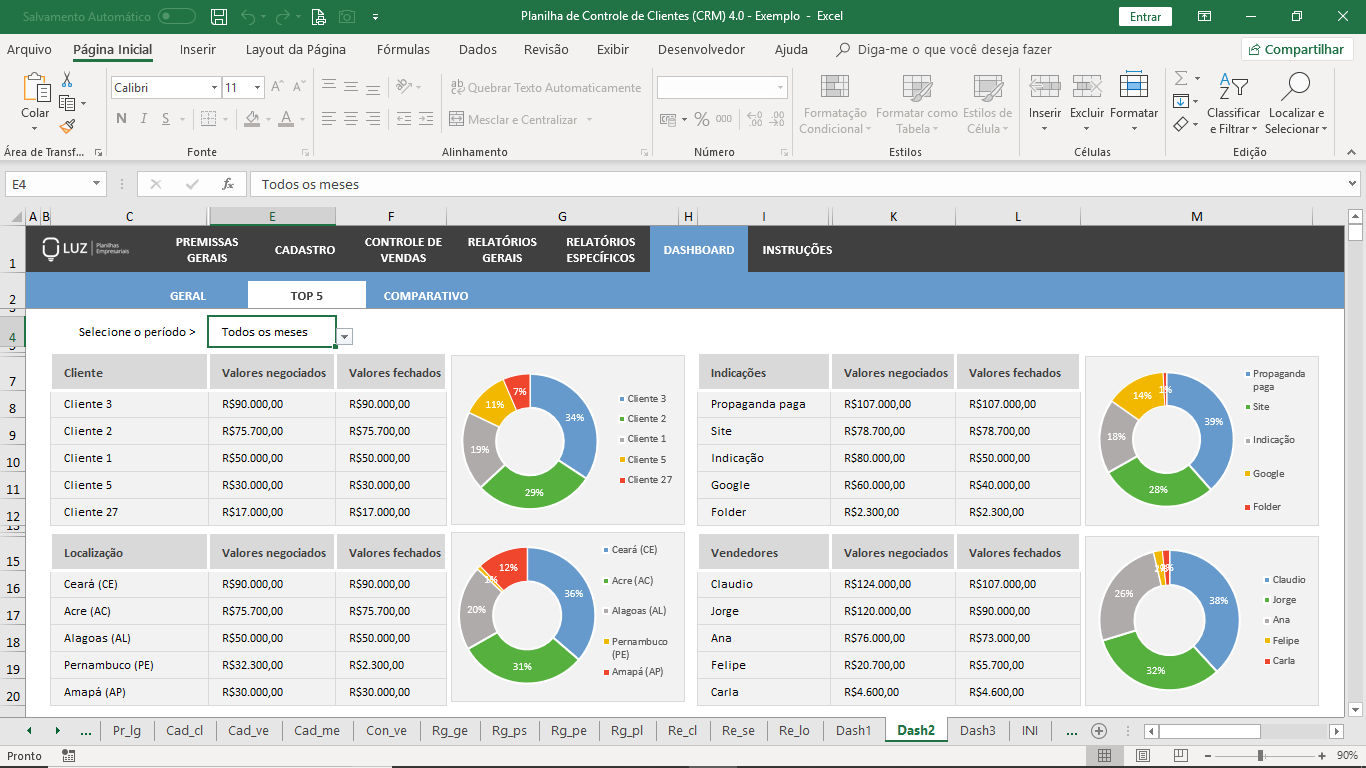Viewport: 1366px width, 768px height.
Task: Toggle Quebrar Texto Automaticamente
Action: (546, 88)
